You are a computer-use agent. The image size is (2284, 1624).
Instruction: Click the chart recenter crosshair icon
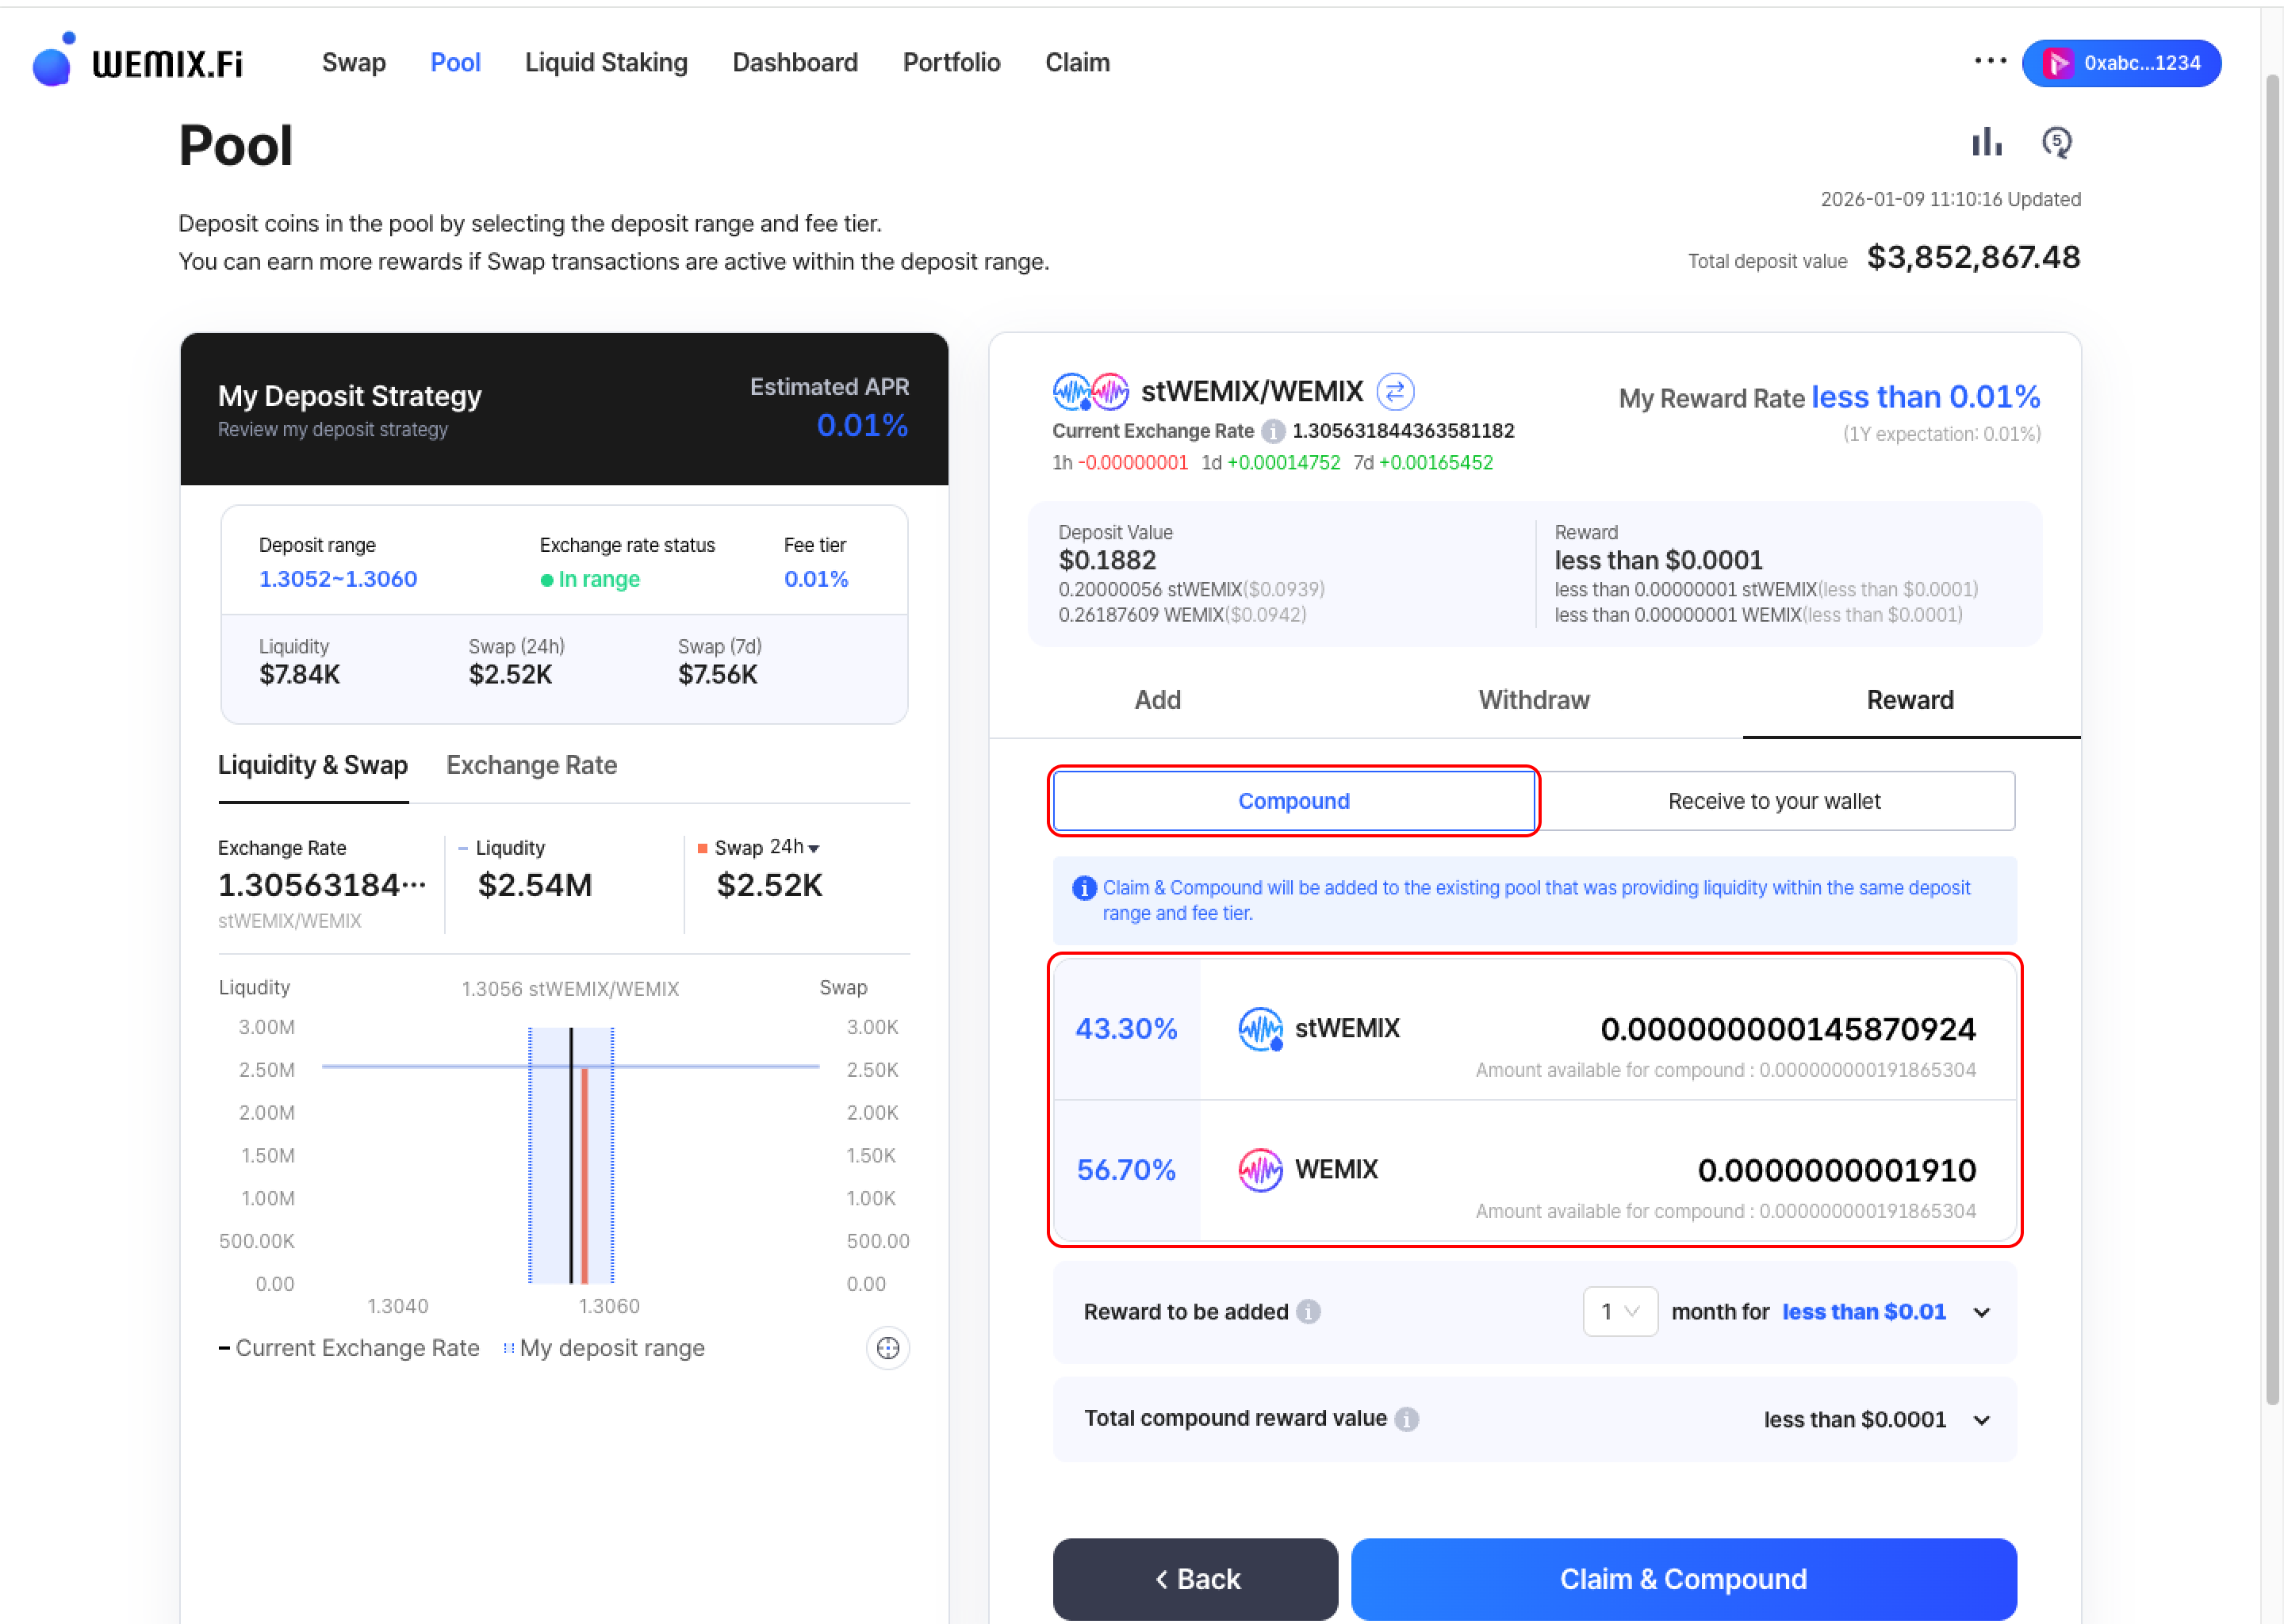[887, 1348]
